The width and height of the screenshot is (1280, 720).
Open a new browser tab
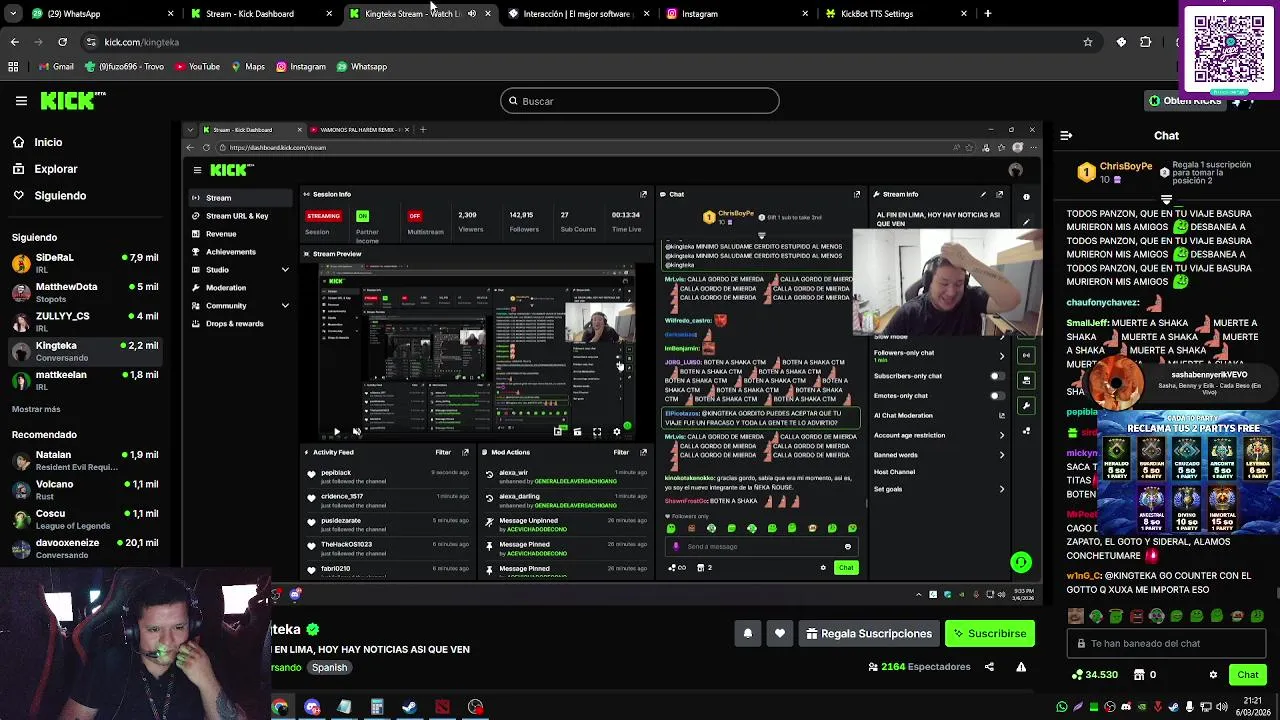click(988, 14)
